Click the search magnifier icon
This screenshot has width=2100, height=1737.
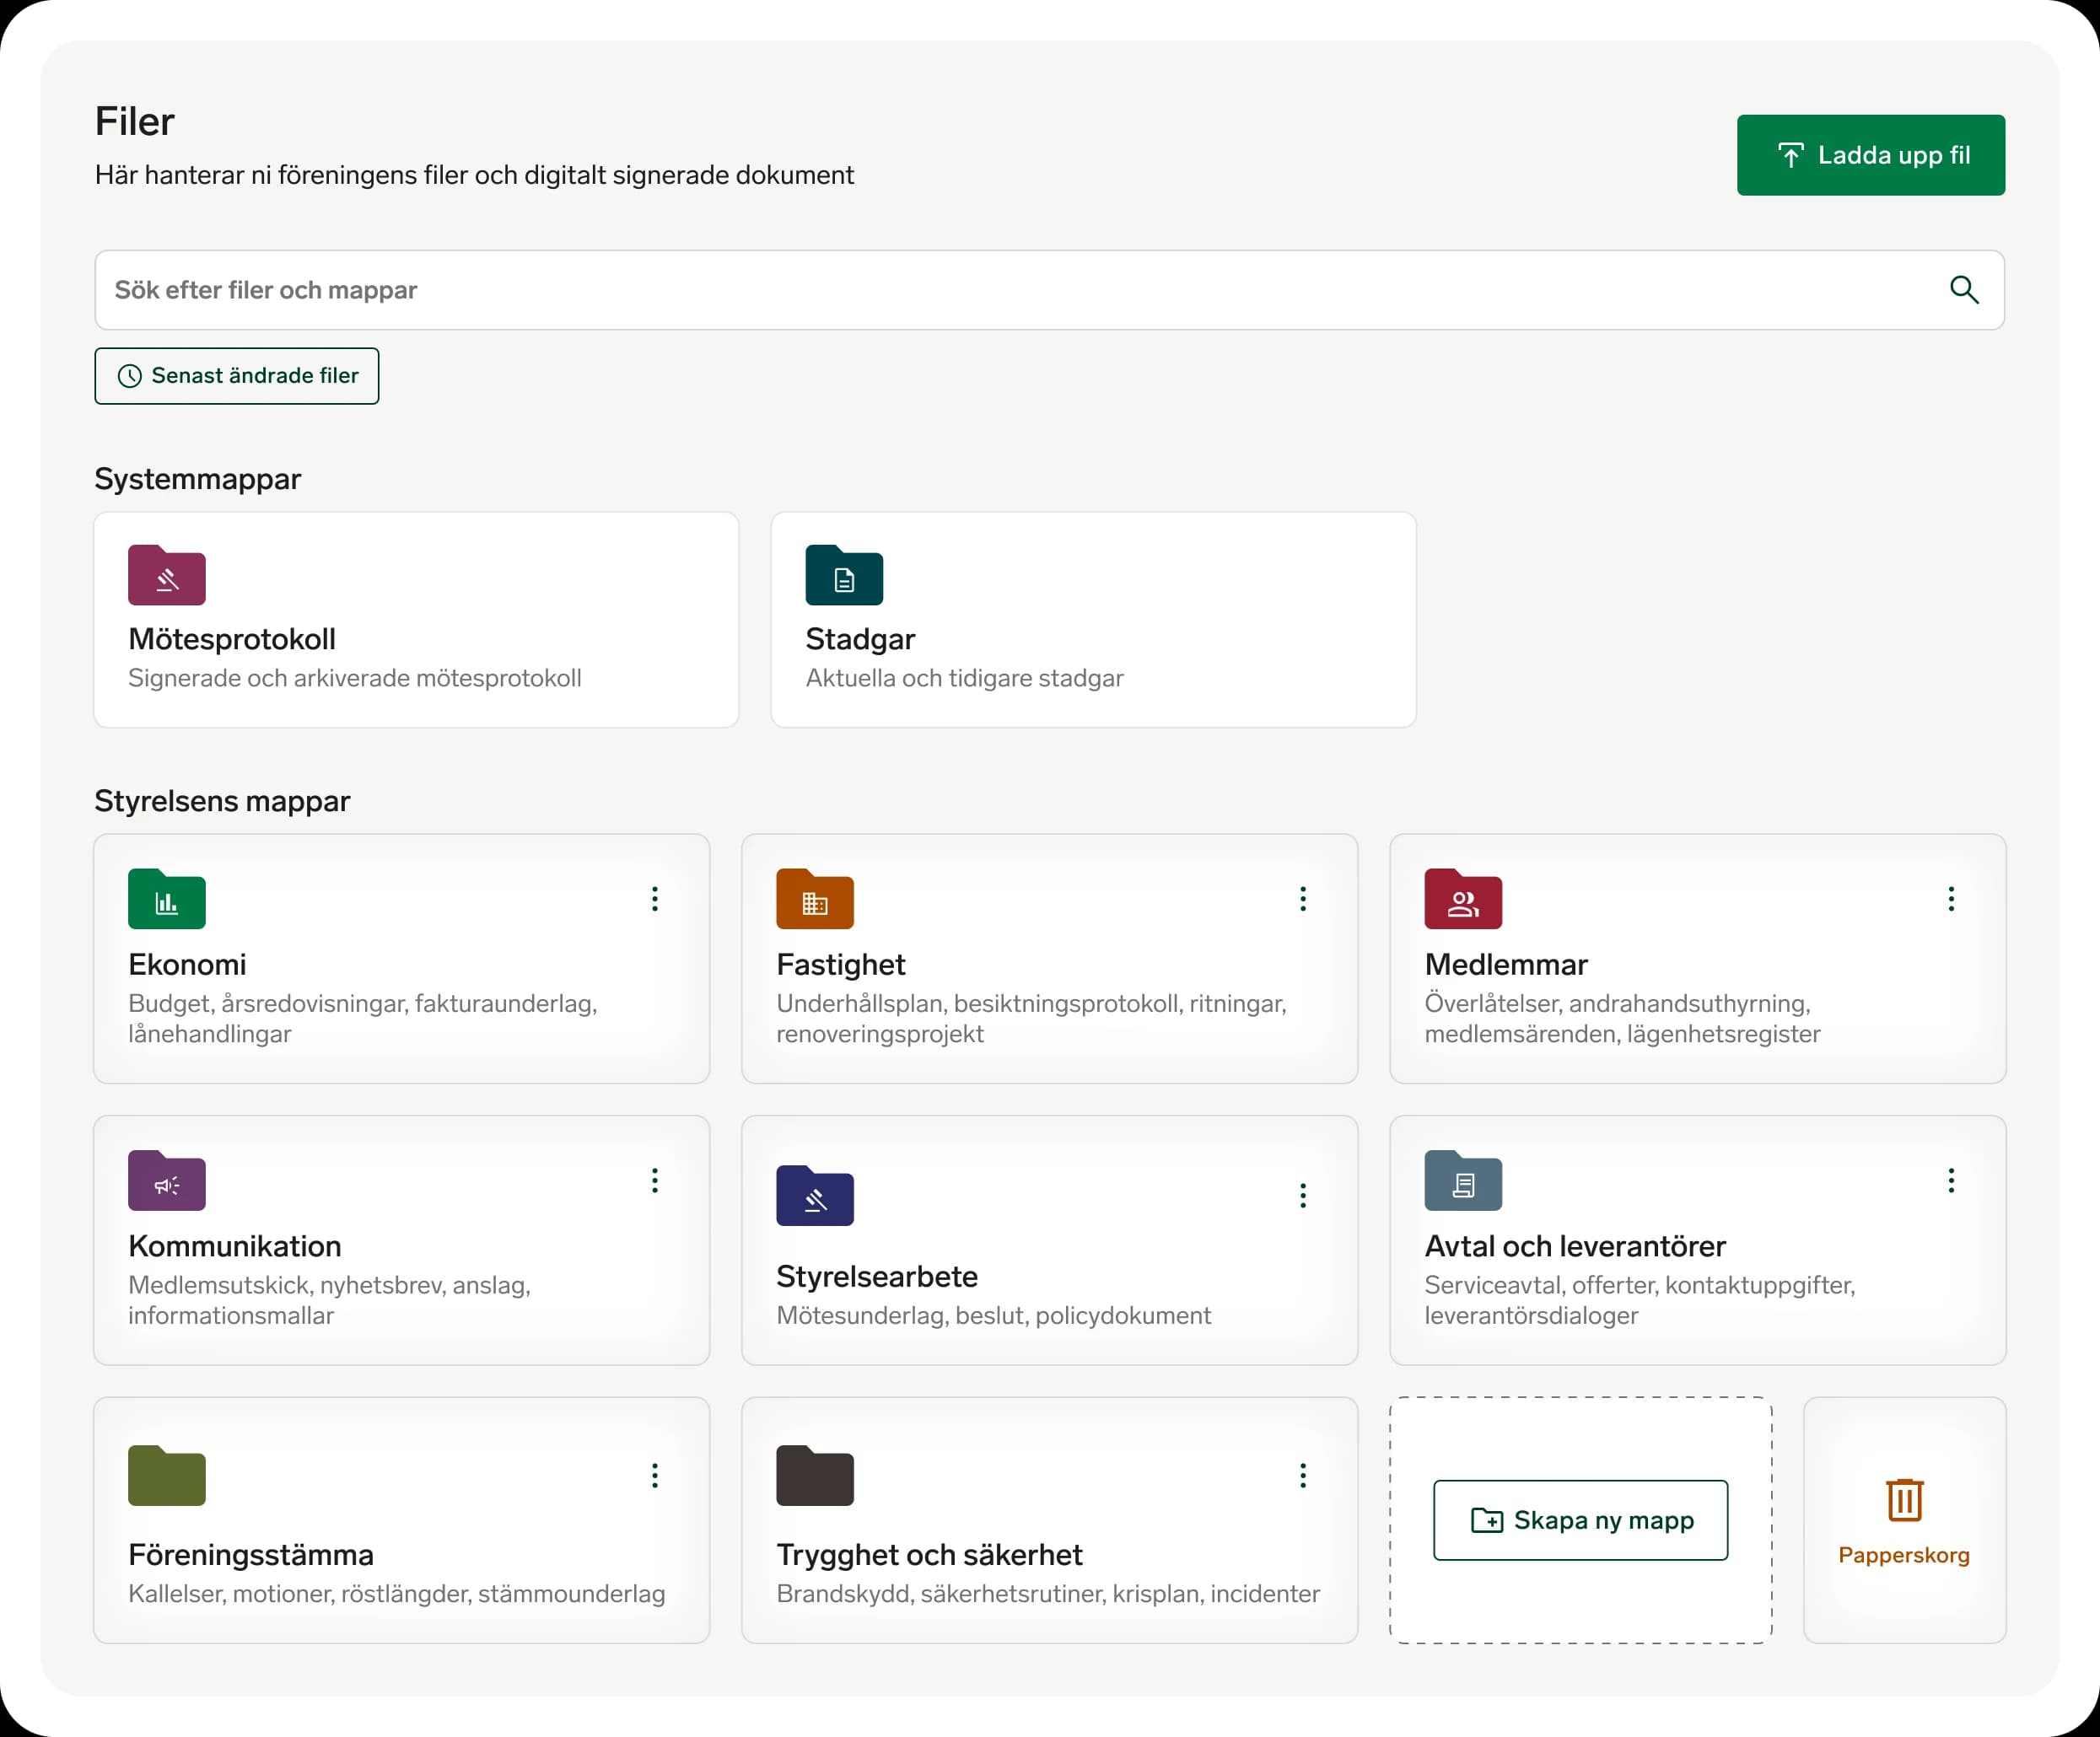(x=1964, y=290)
